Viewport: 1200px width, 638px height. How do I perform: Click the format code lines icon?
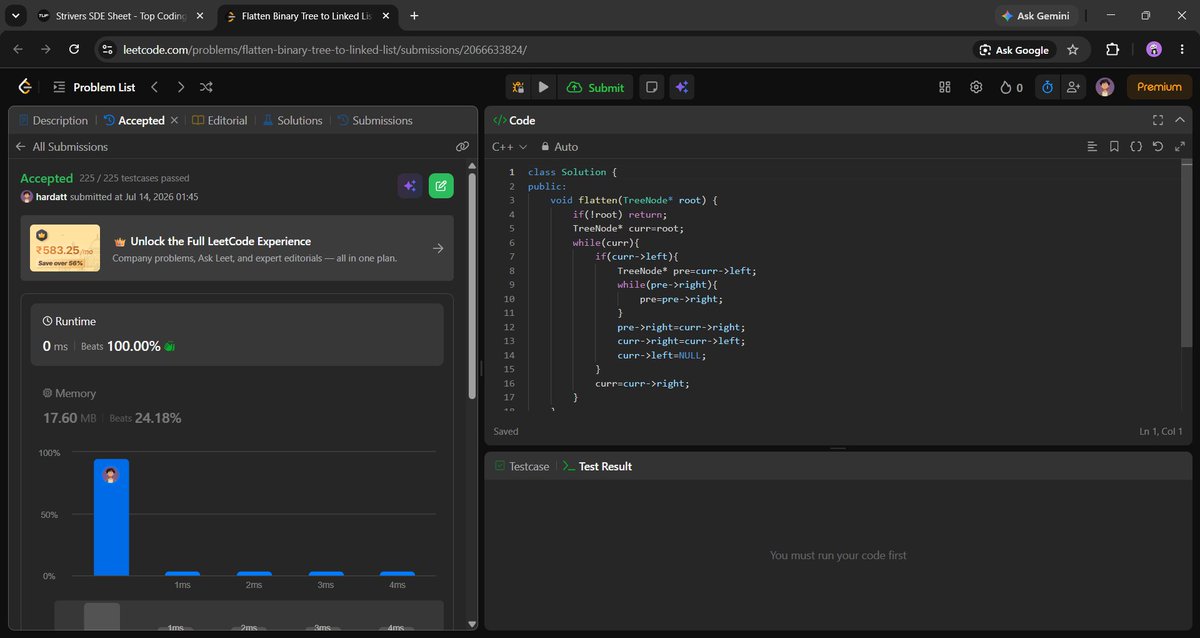(x=1092, y=146)
